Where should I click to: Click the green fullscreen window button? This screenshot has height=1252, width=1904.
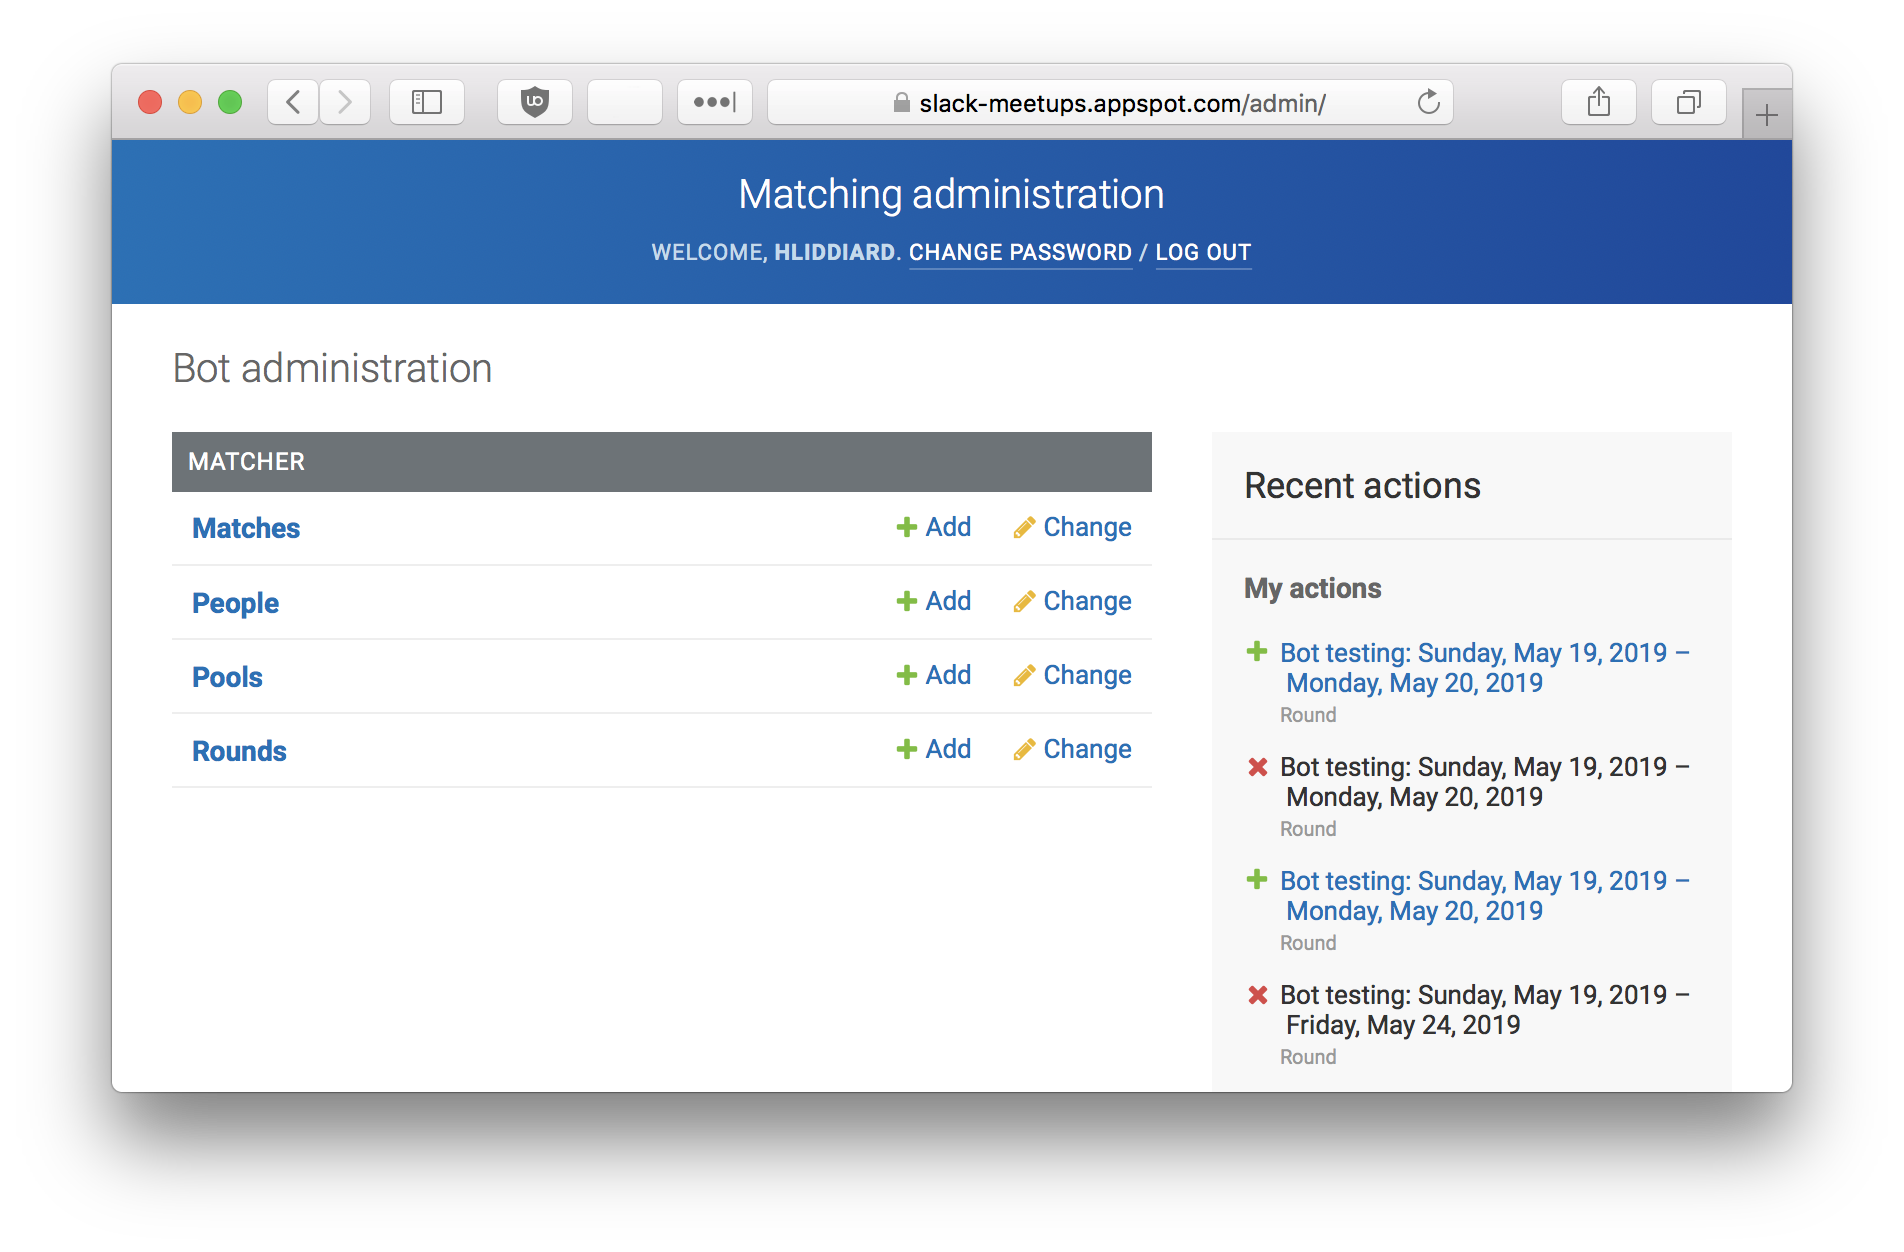230,102
